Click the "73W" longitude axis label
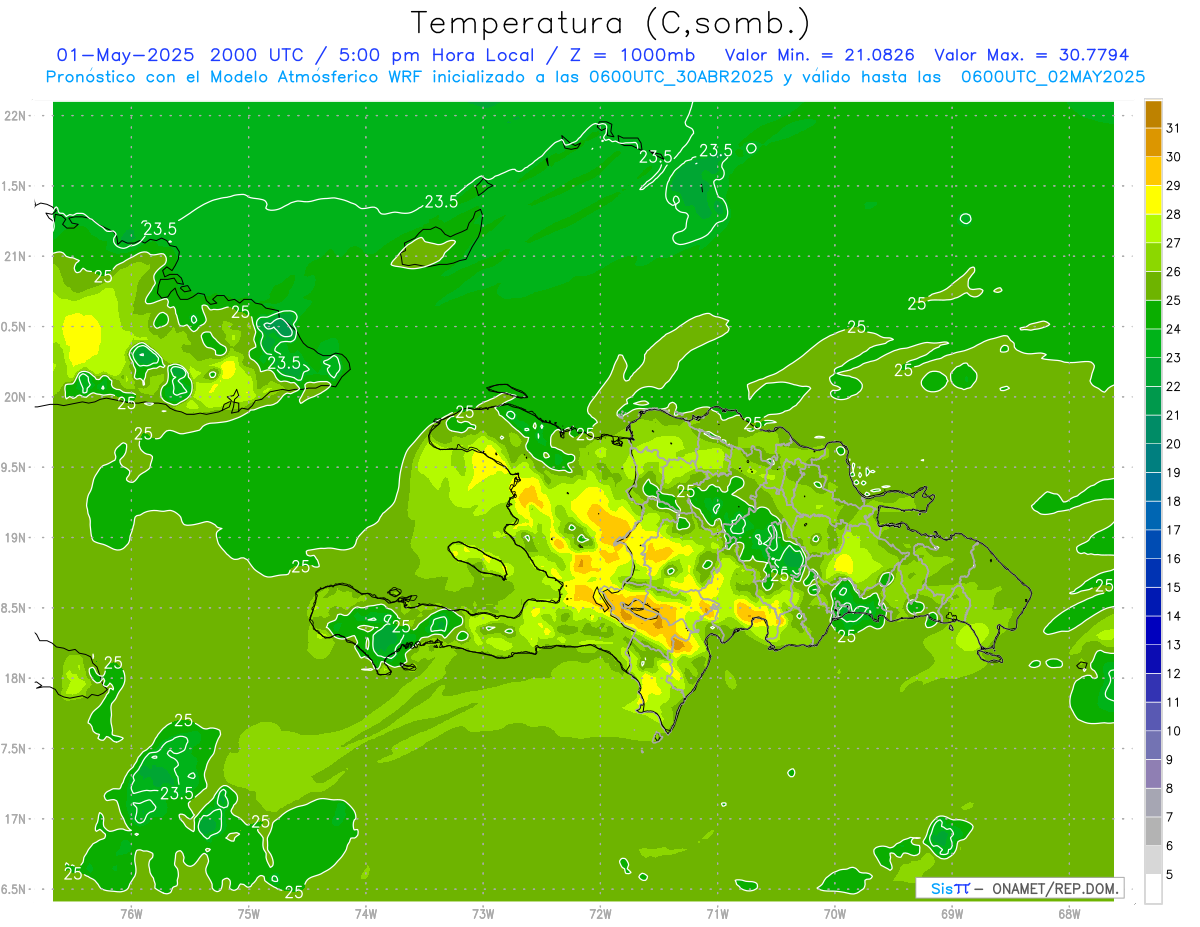This screenshot has height=927, width=1200. tap(483, 915)
